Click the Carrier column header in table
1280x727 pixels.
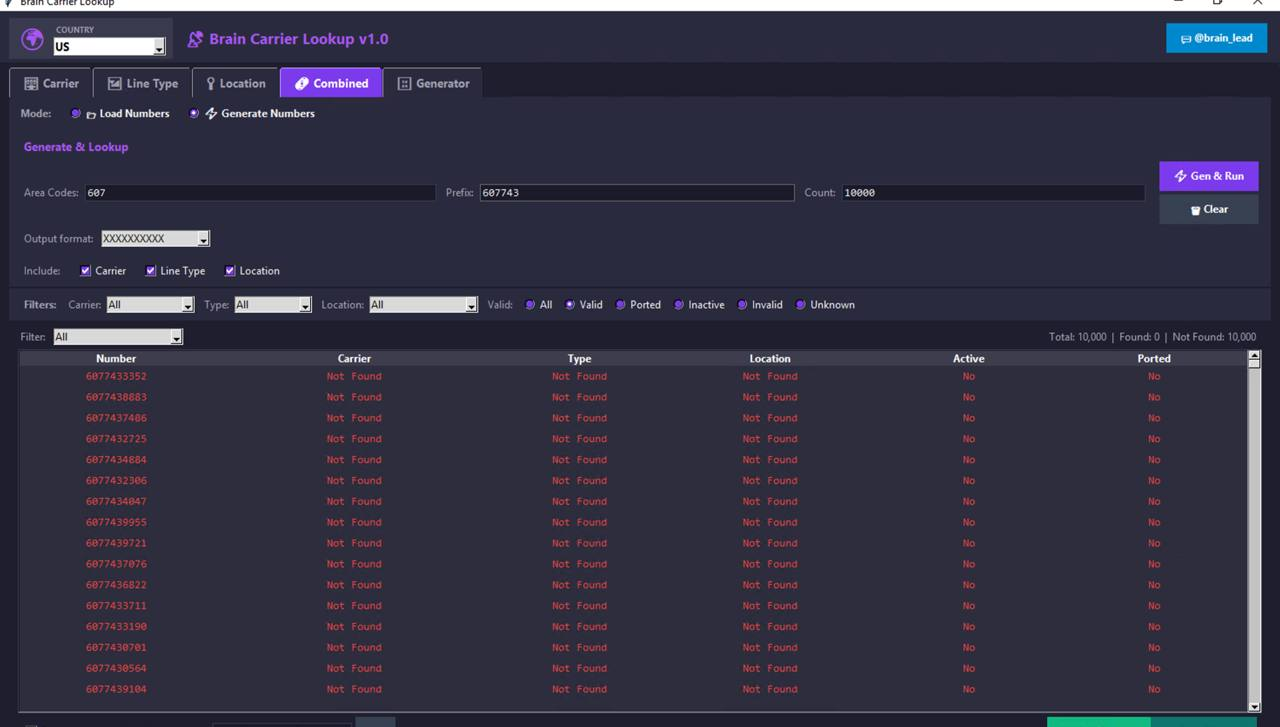pos(354,358)
